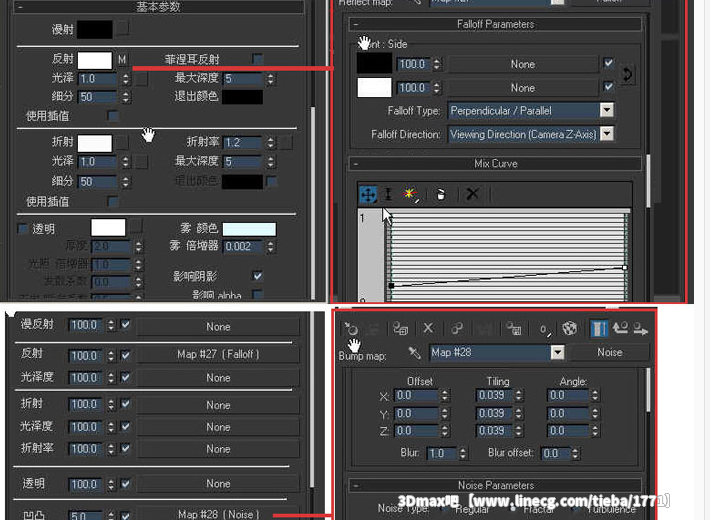This screenshot has width=710, height=520.
Task: Click the 透明 None map button
Action: (x=218, y=484)
